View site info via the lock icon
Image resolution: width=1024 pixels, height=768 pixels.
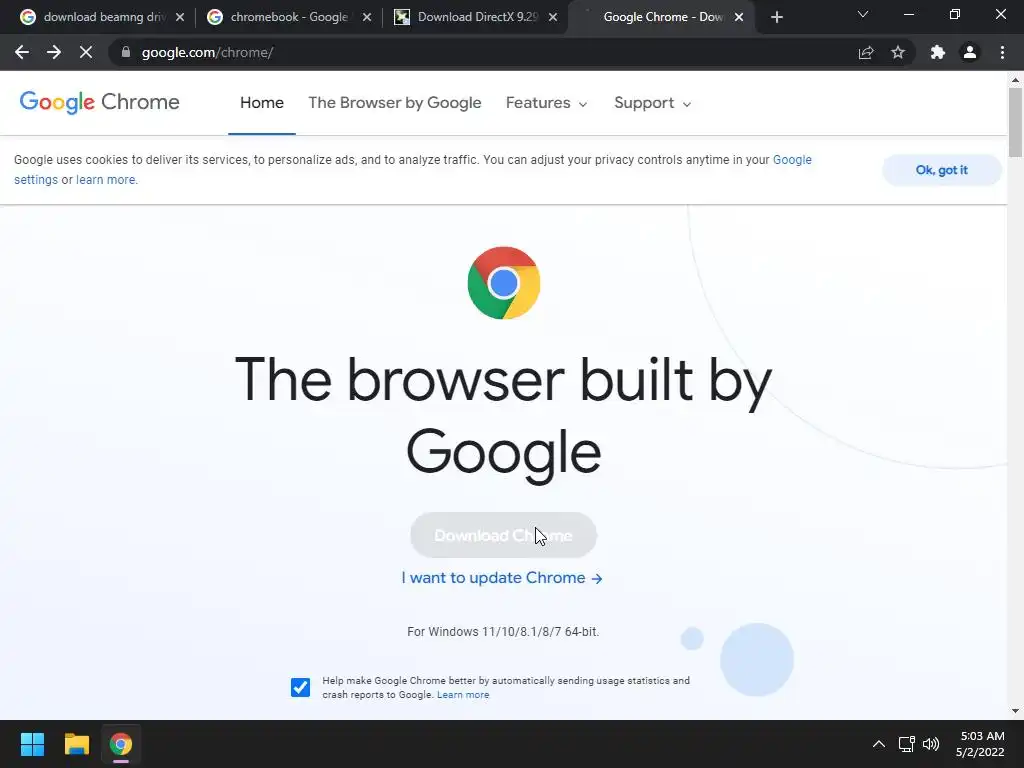pos(125,52)
